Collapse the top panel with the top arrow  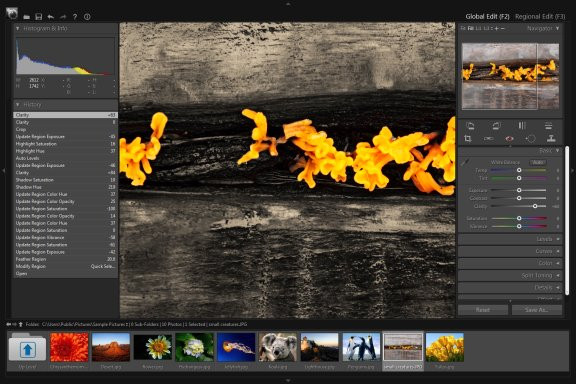pos(288,4)
